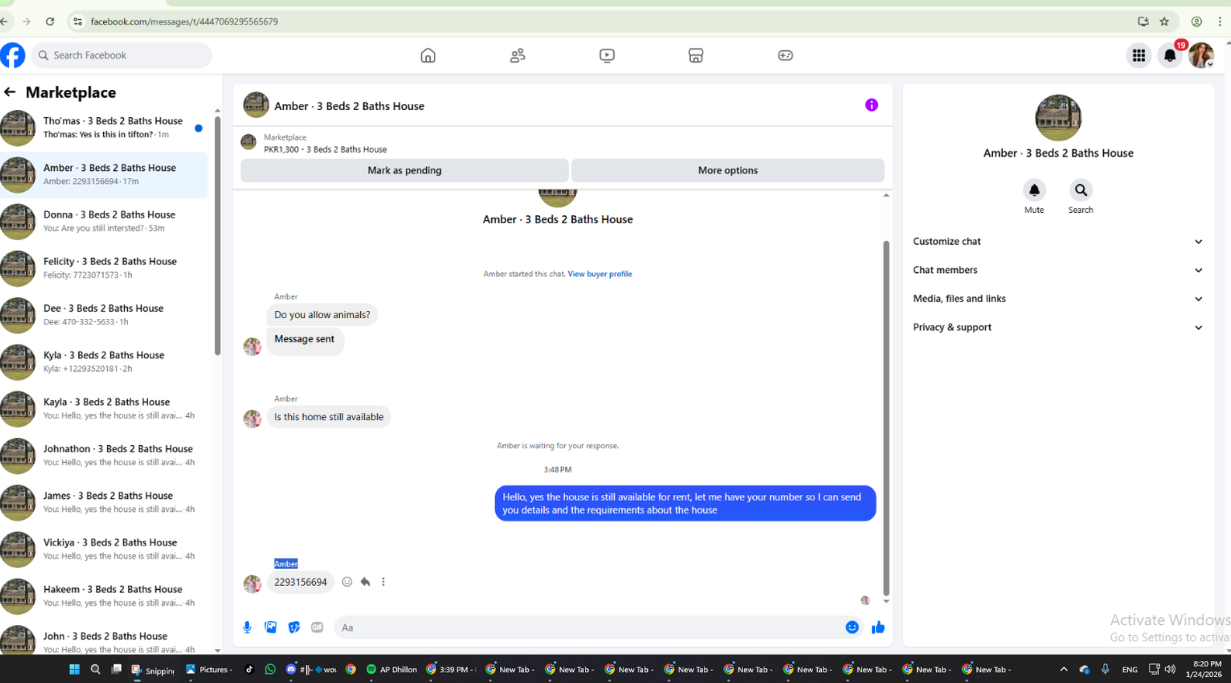1231x683 pixels.
Task: Open the Gaming icon in top navigation
Action: point(785,56)
